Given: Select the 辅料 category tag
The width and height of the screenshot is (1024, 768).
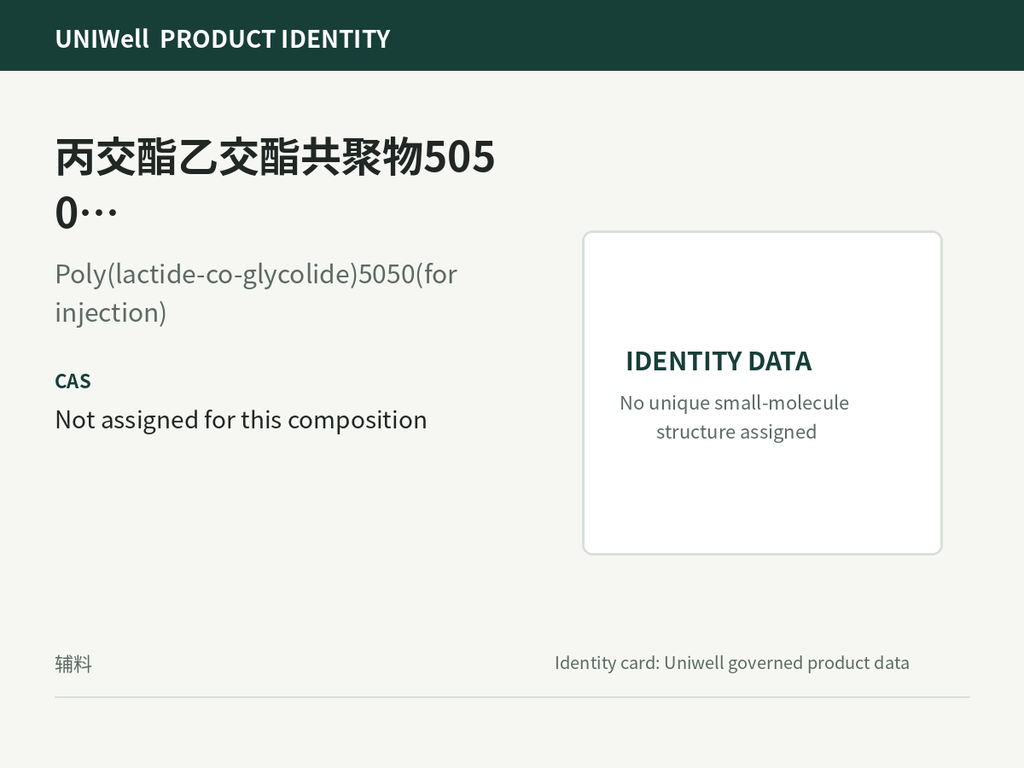Looking at the screenshot, I should click(73, 664).
